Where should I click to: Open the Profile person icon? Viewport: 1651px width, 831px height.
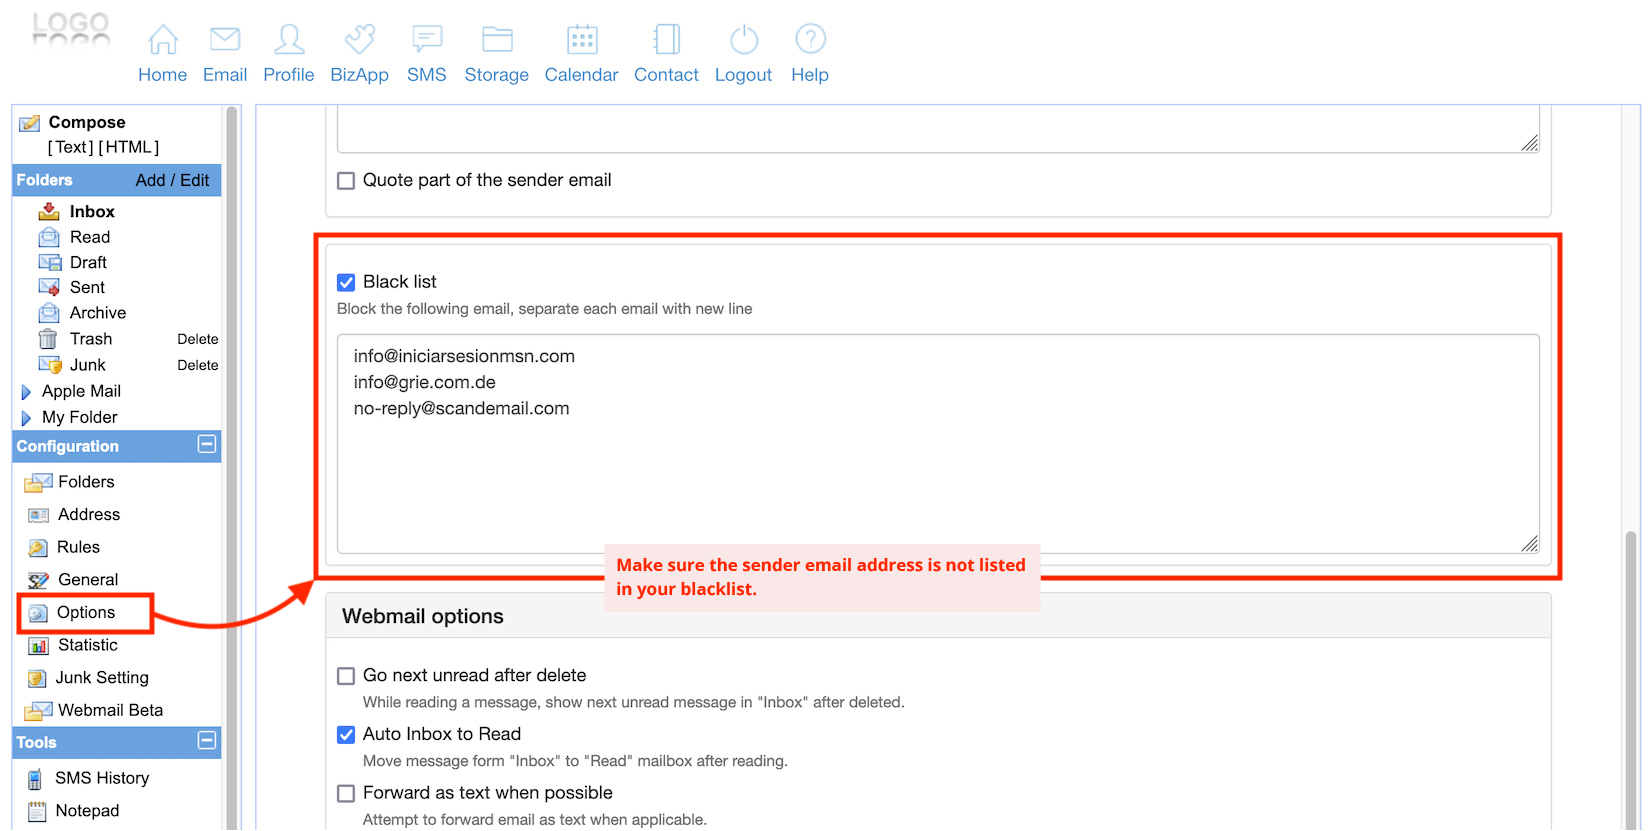point(289,40)
